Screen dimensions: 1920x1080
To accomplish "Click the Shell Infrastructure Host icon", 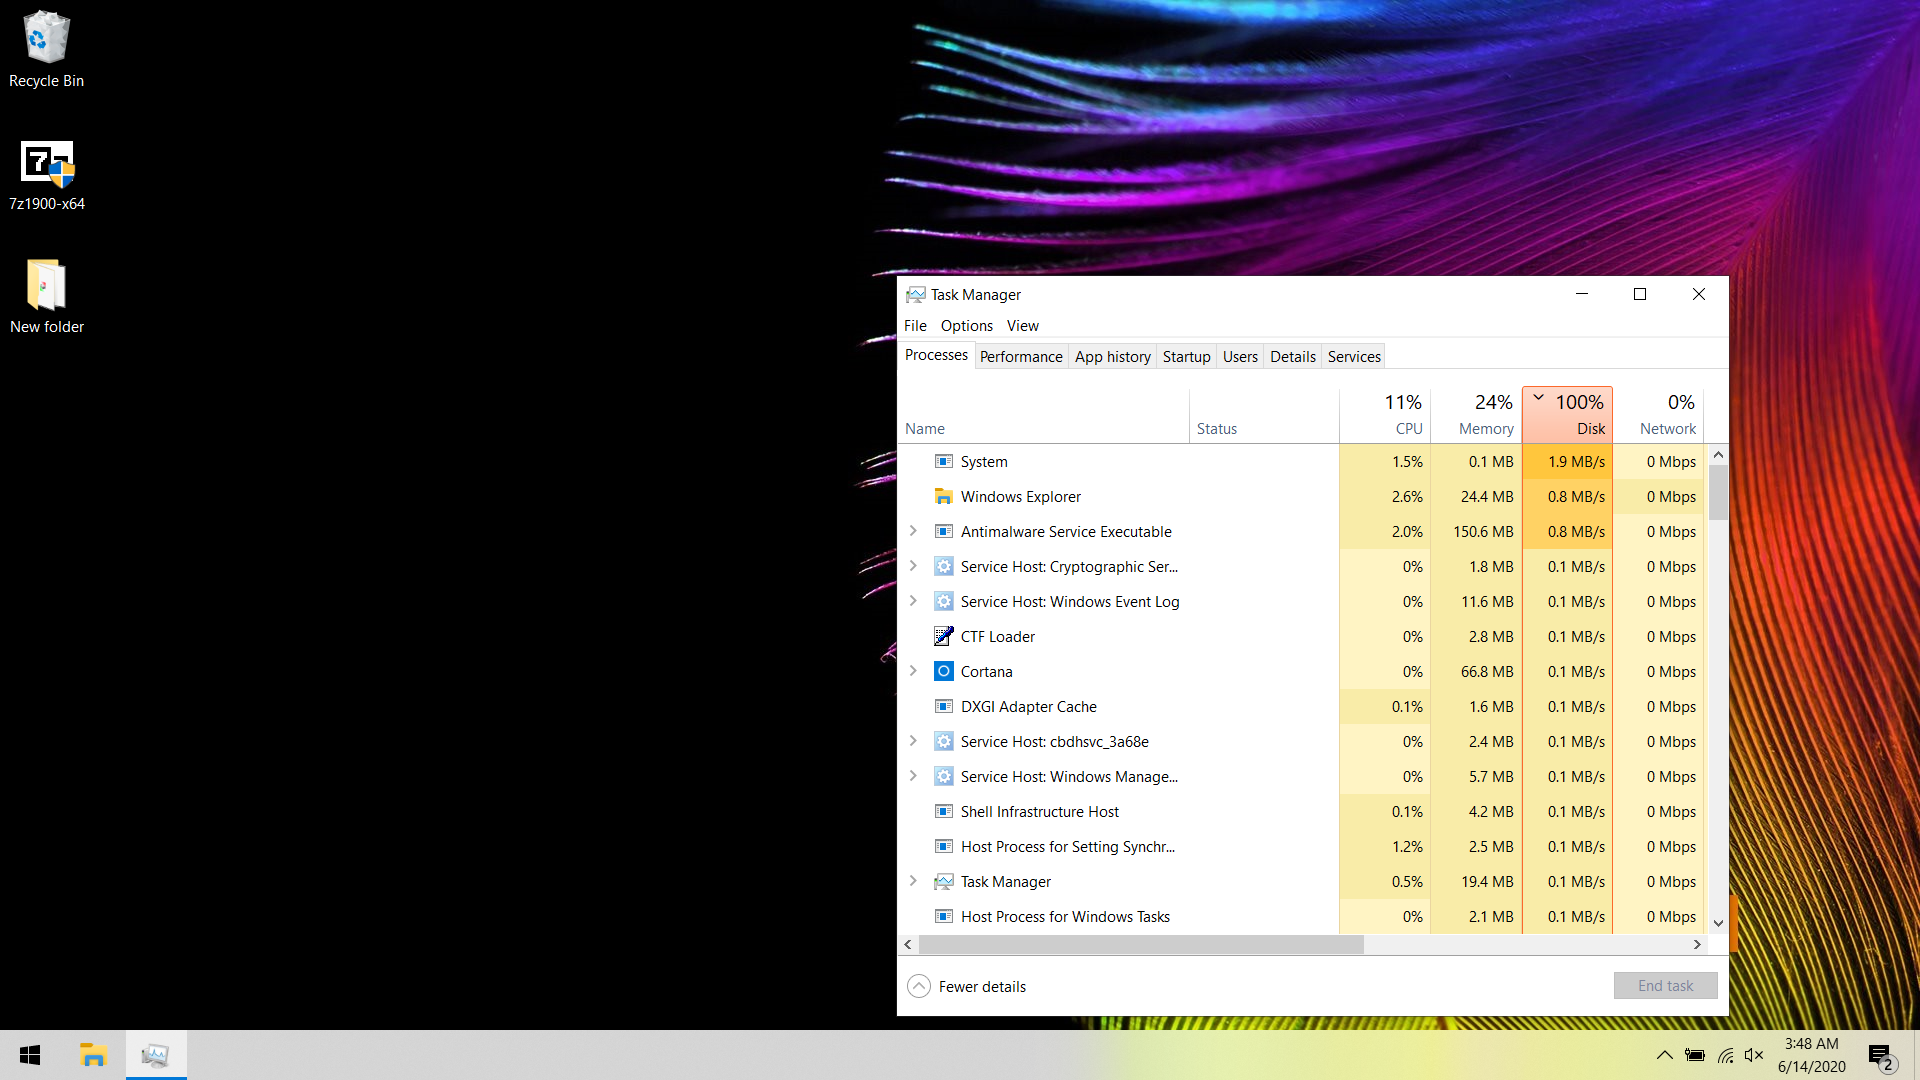I will tap(943, 812).
